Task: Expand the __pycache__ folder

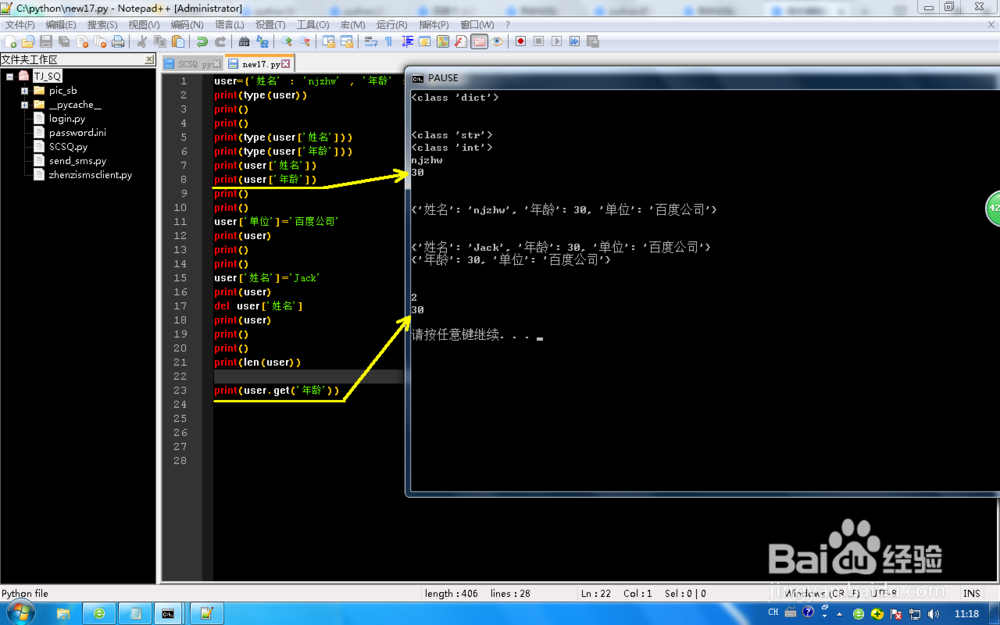Action: [x=24, y=104]
